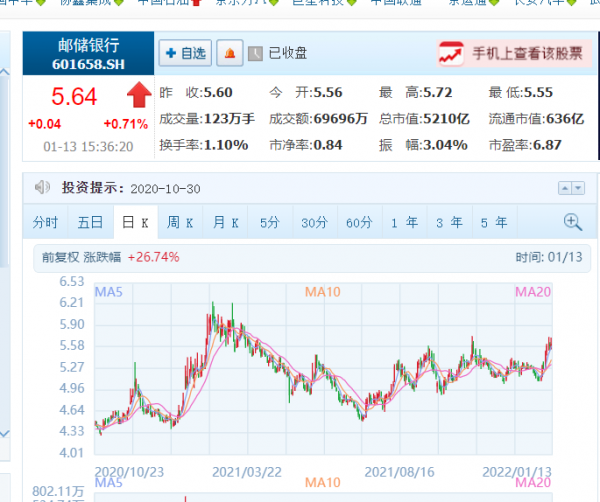The height and width of the screenshot is (502, 600).
Task: Click 振幅 value 3.04%
Action: pos(446,145)
